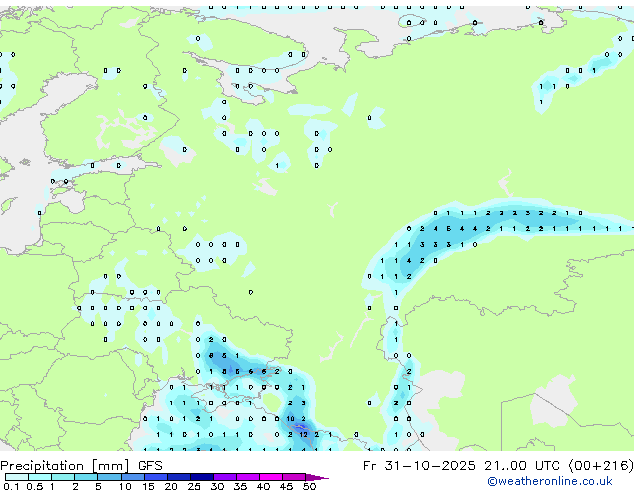Click the legend label '0.1'

[11, 486]
